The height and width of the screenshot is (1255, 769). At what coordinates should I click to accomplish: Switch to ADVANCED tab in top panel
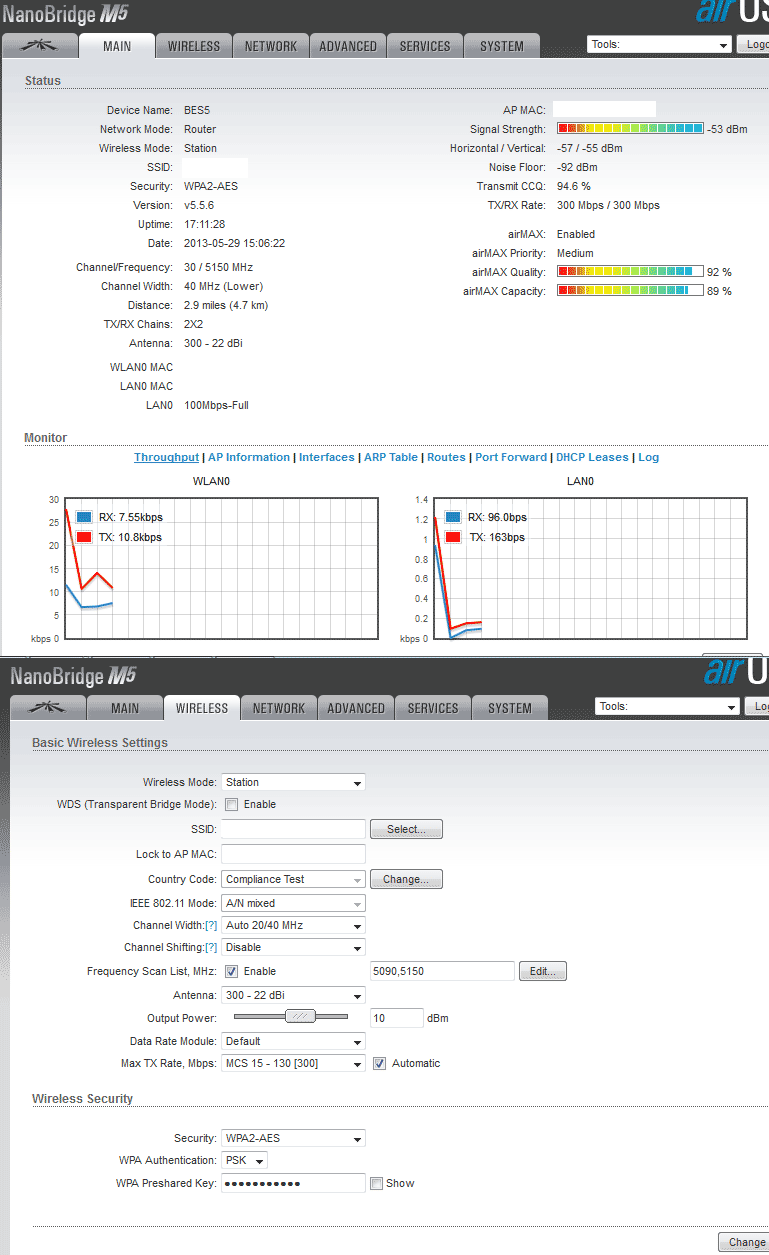[x=348, y=46]
